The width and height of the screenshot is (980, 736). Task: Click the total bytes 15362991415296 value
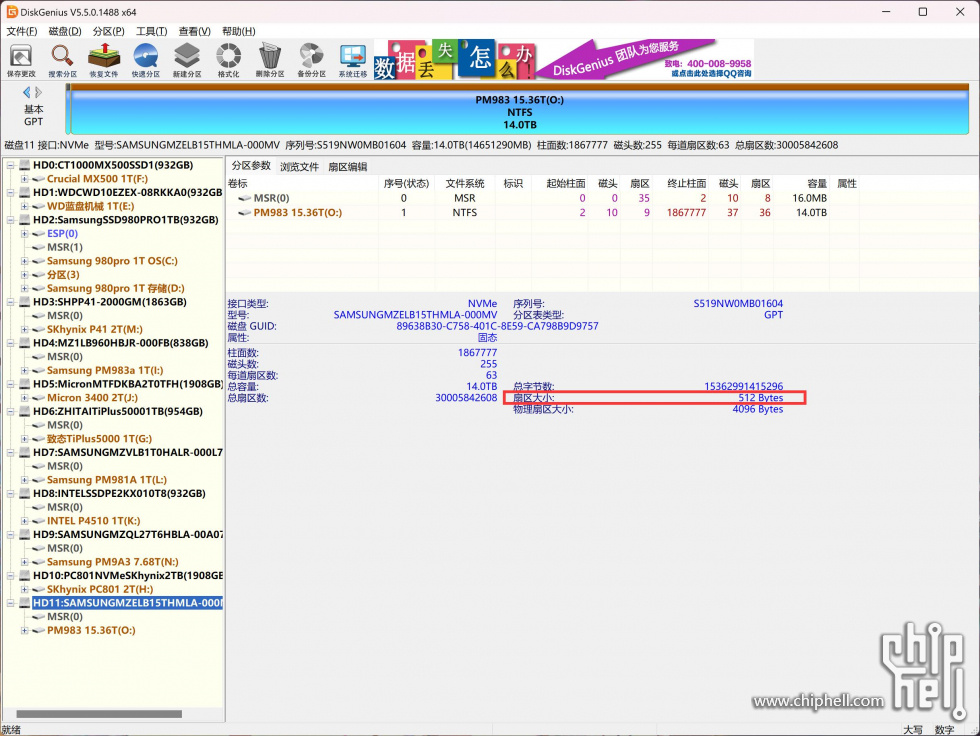[743, 386]
